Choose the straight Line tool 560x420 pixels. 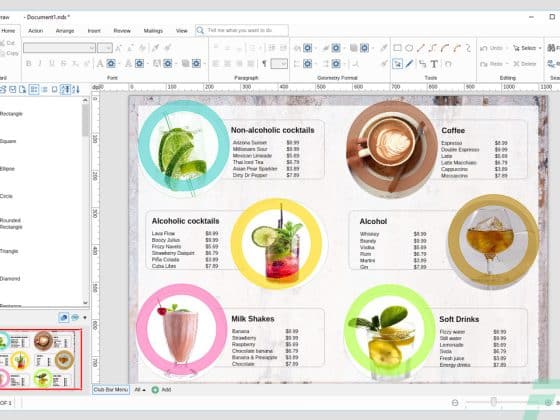point(421,48)
